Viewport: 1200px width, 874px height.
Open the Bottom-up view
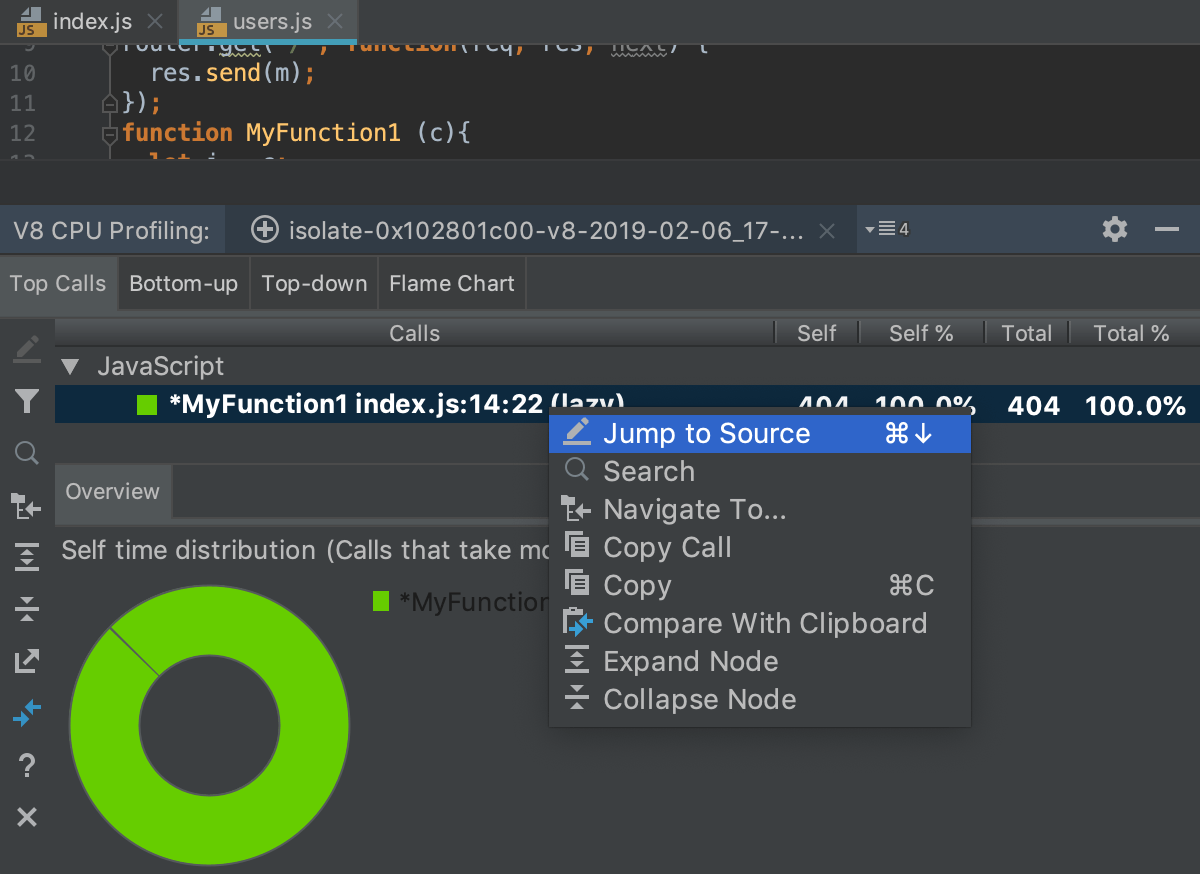coord(183,283)
